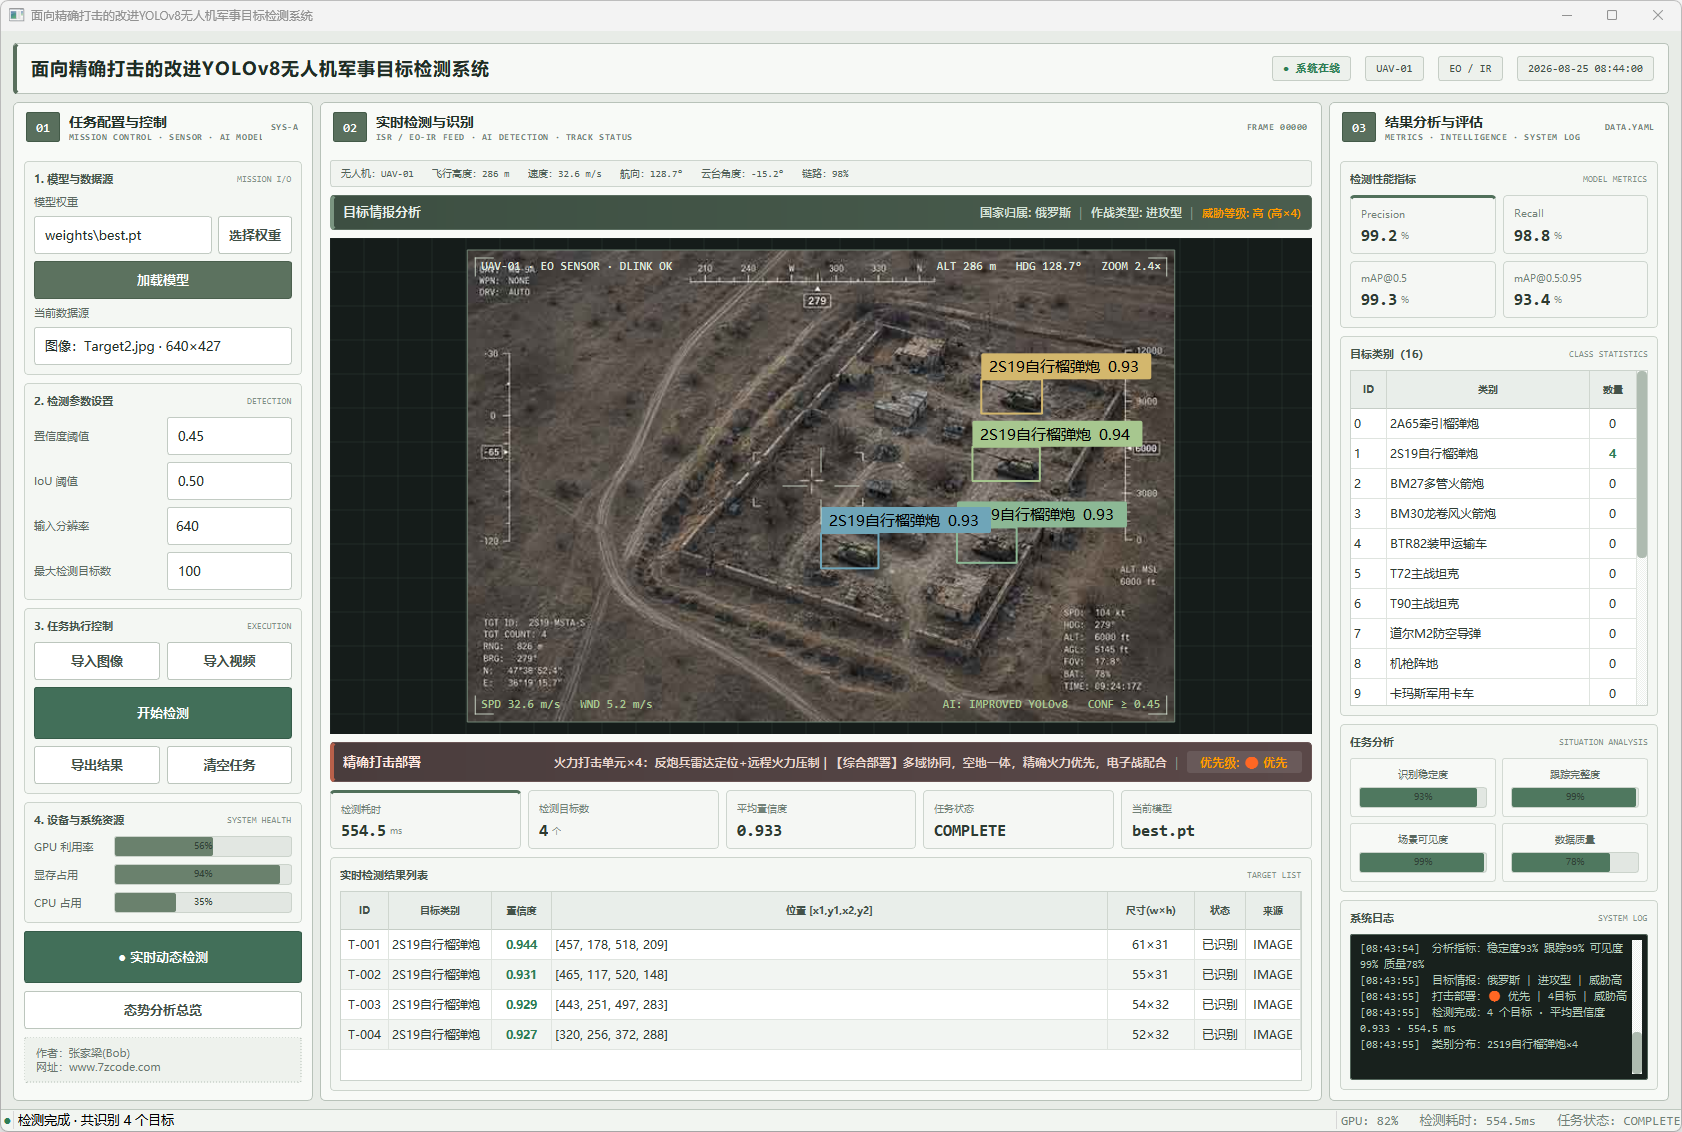Viewport: 1682px width, 1132px height.
Task: Click the CPU 占用 progress bar
Action: [x=203, y=903]
